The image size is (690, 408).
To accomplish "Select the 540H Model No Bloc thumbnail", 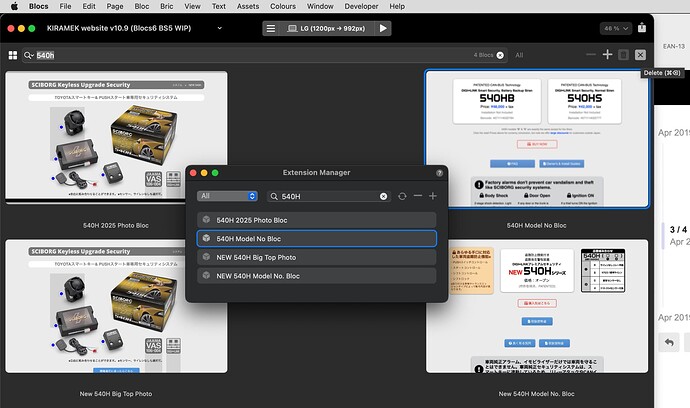I will (537, 138).
